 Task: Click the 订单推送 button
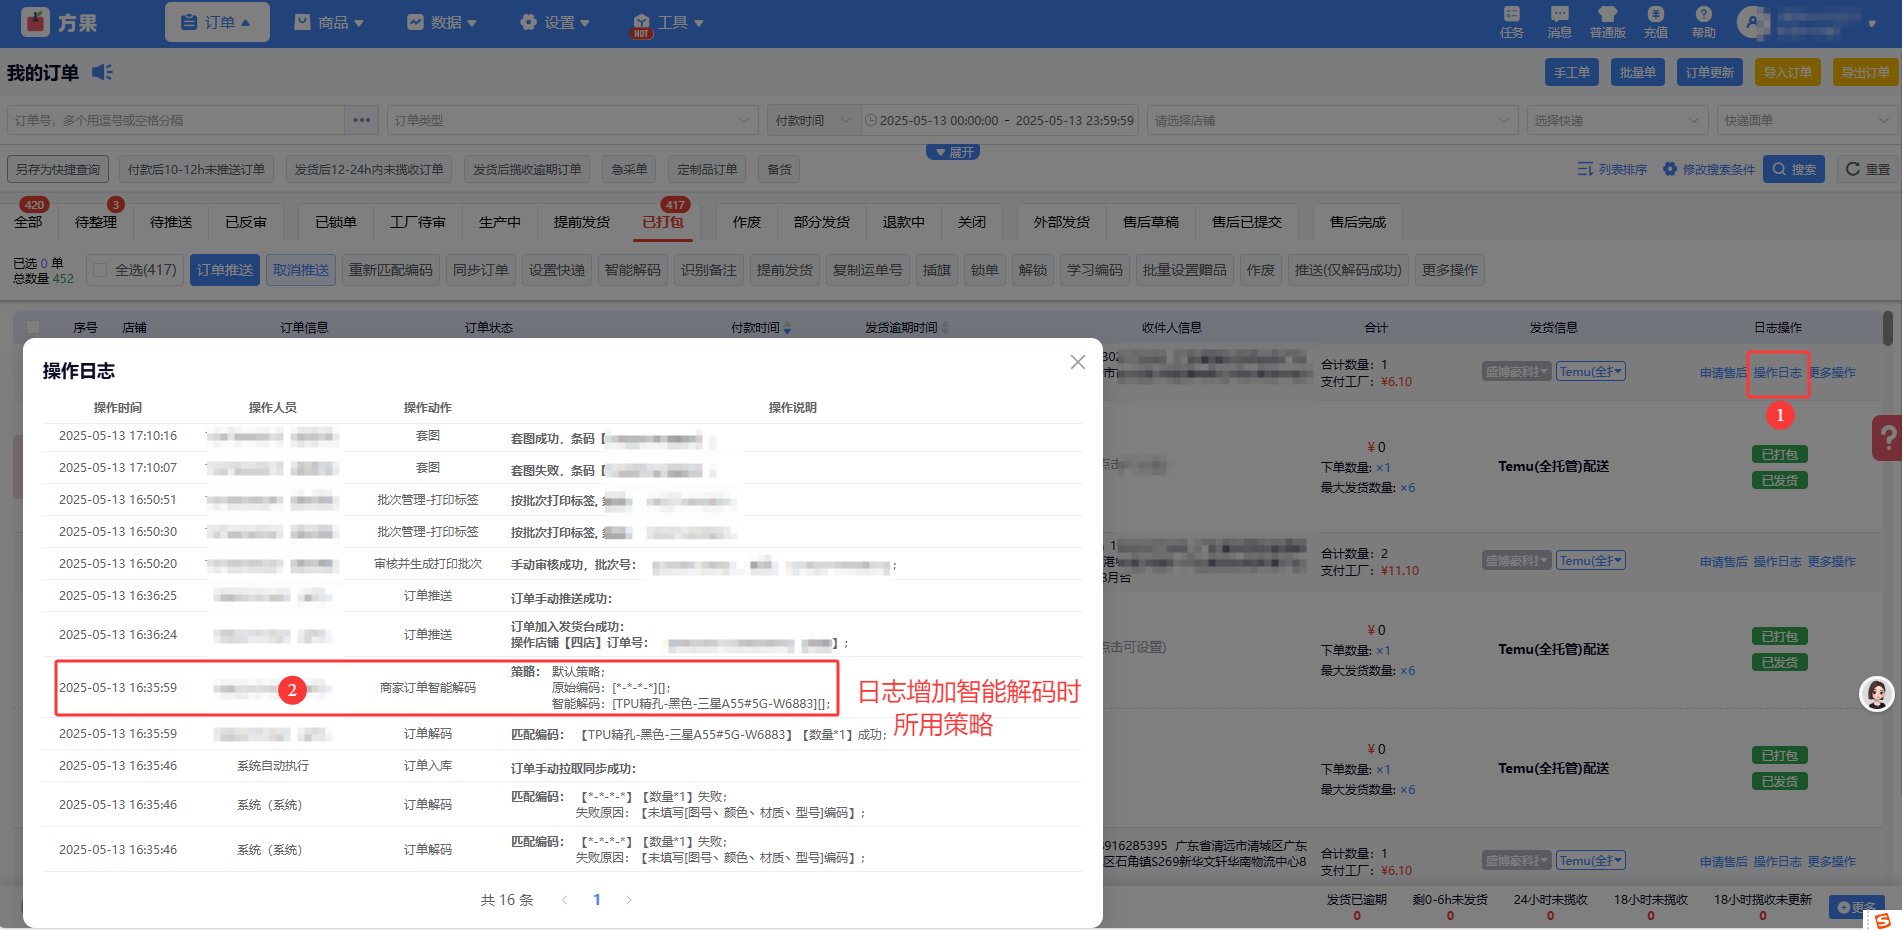coord(225,270)
